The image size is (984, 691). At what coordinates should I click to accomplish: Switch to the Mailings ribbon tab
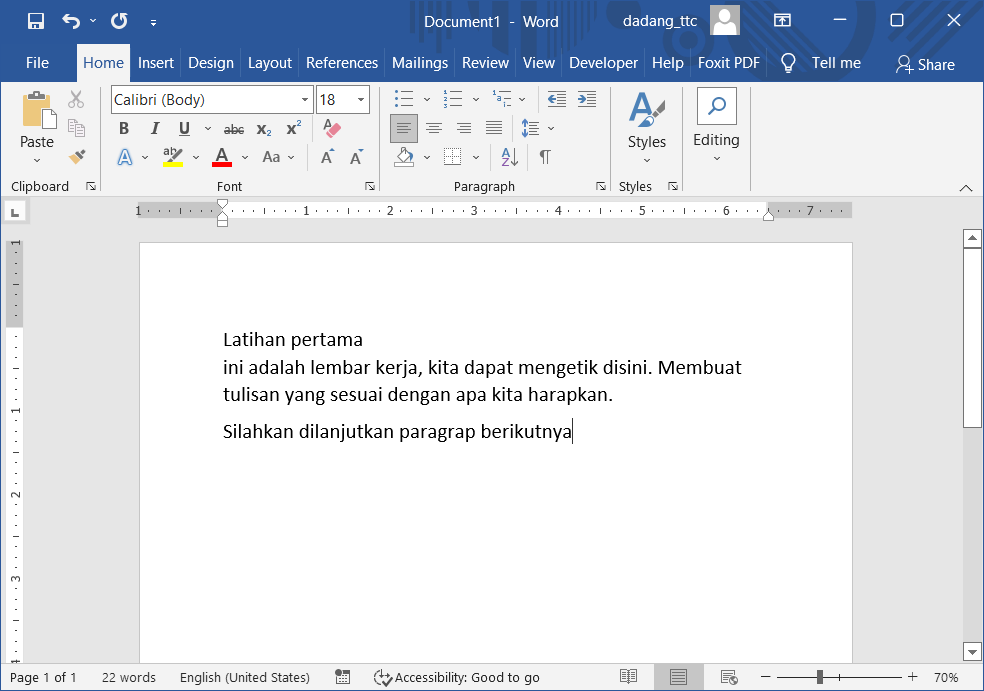coord(419,62)
